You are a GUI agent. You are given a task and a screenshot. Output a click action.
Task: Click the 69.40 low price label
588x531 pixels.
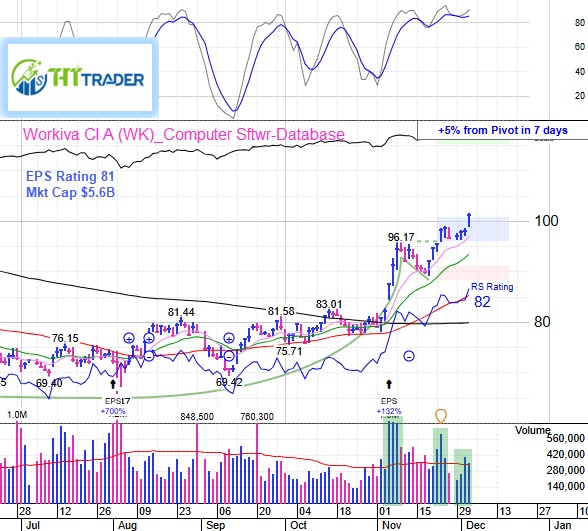tap(49, 383)
